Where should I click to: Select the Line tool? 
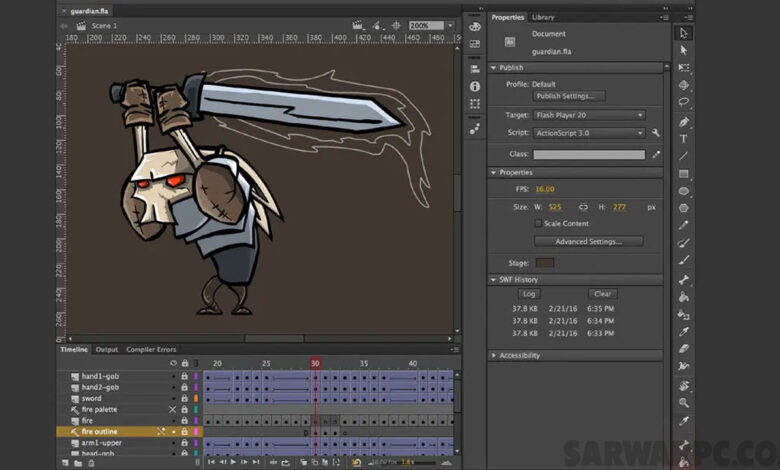coord(684,156)
